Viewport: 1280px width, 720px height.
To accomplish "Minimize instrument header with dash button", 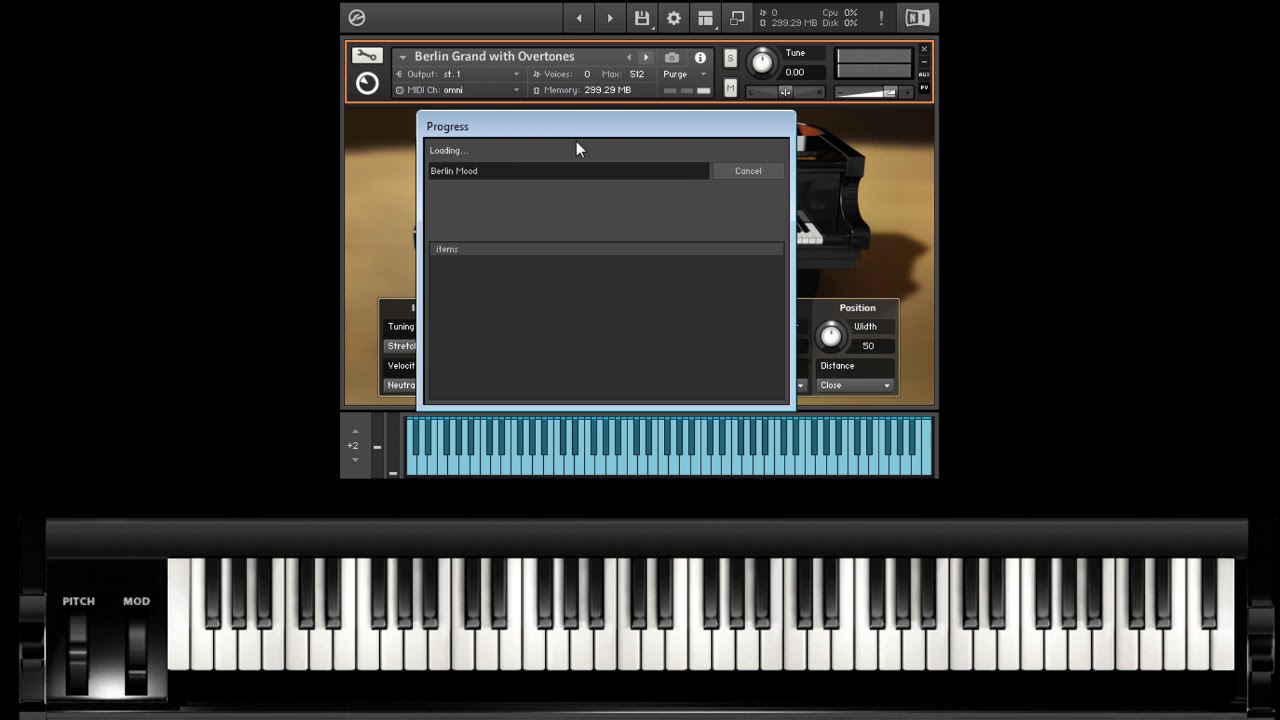I will click(x=924, y=61).
